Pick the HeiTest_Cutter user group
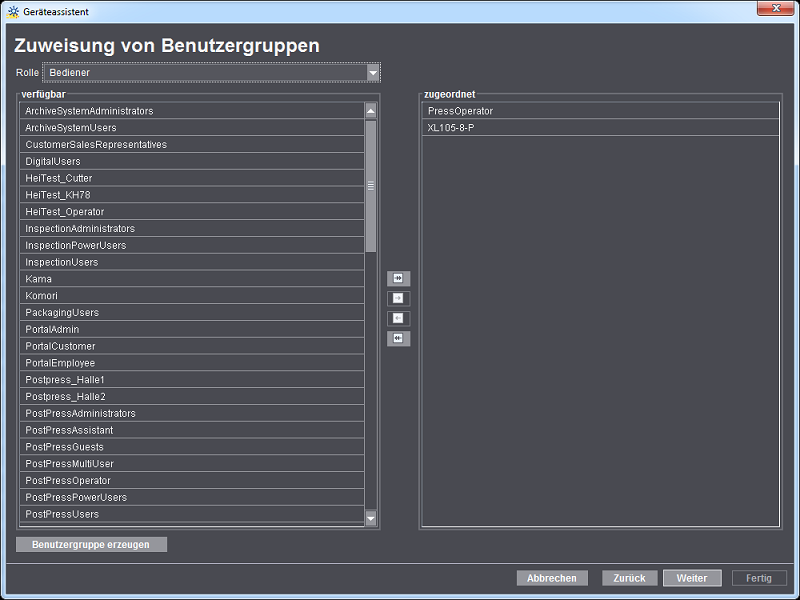Image resolution: width=800 pixels, height=600 pixels. coord(190,178)
